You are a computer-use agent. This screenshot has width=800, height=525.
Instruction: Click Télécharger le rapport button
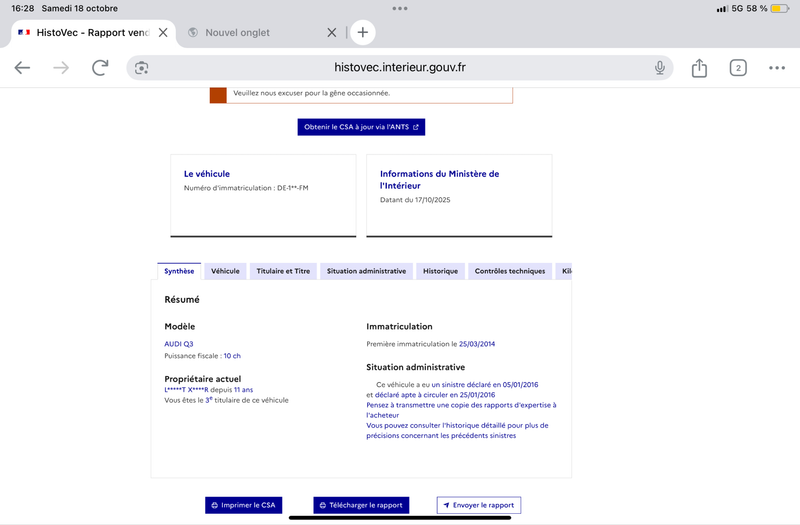[x=361, y=505]
